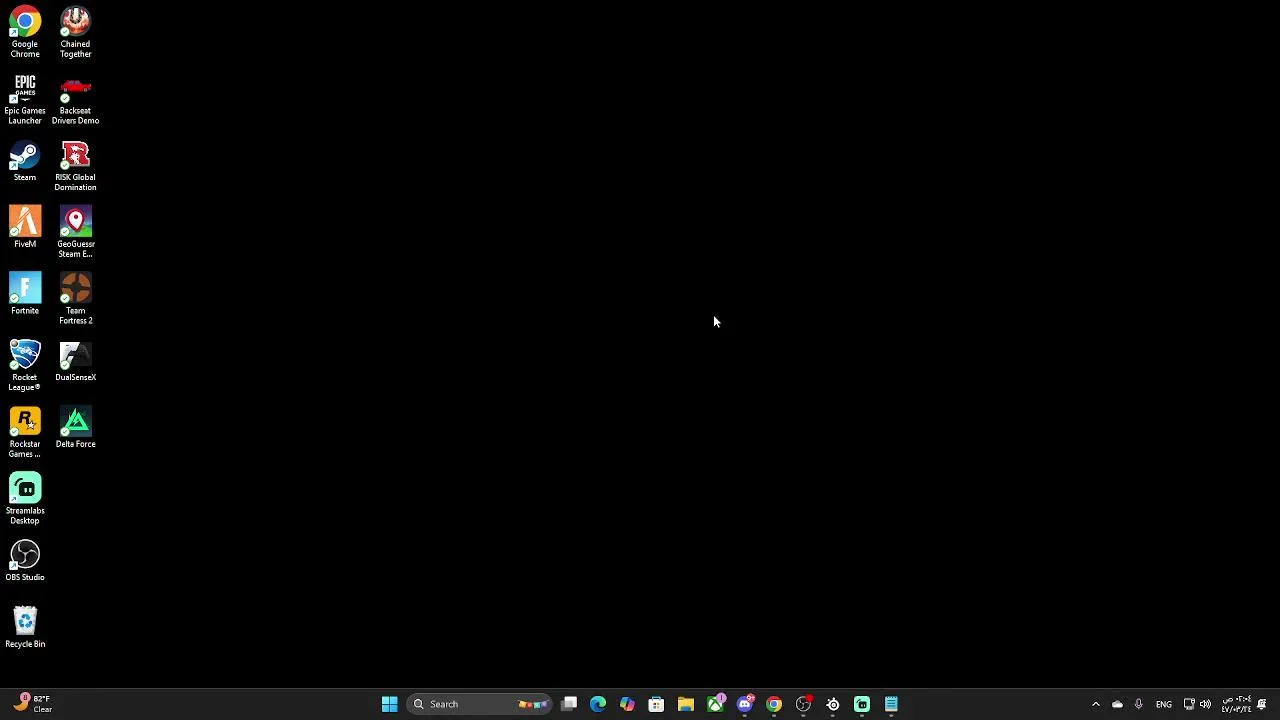
Task: Open Microsoft Store from the taskbar
Action: tap(656, 704)
